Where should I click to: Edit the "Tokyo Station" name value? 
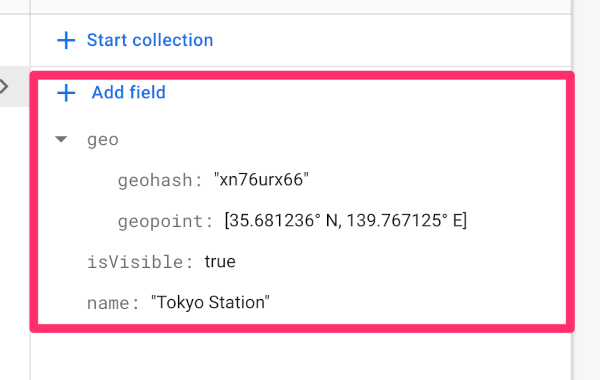(x=210, y=302)
